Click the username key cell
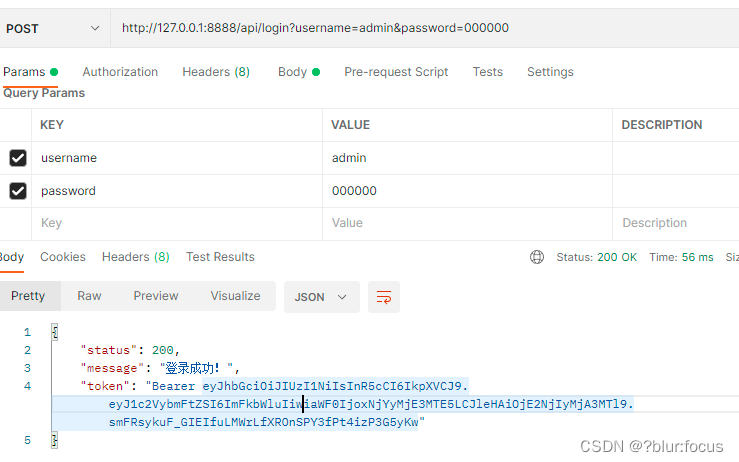This screenshot has height=462, width=739. click(177, 158)
